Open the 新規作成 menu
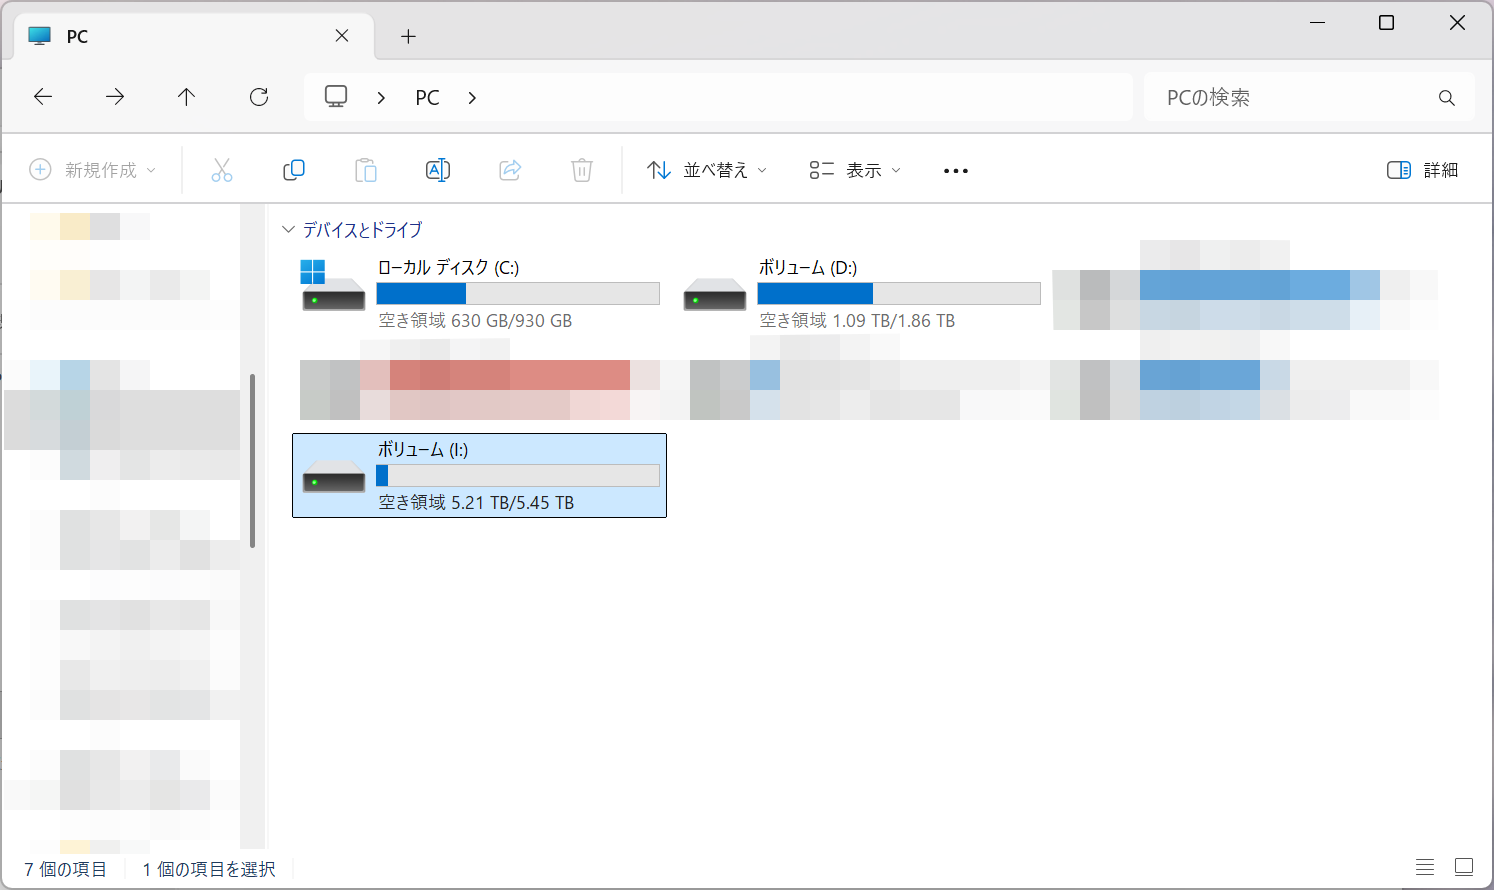 coord(93,170)
